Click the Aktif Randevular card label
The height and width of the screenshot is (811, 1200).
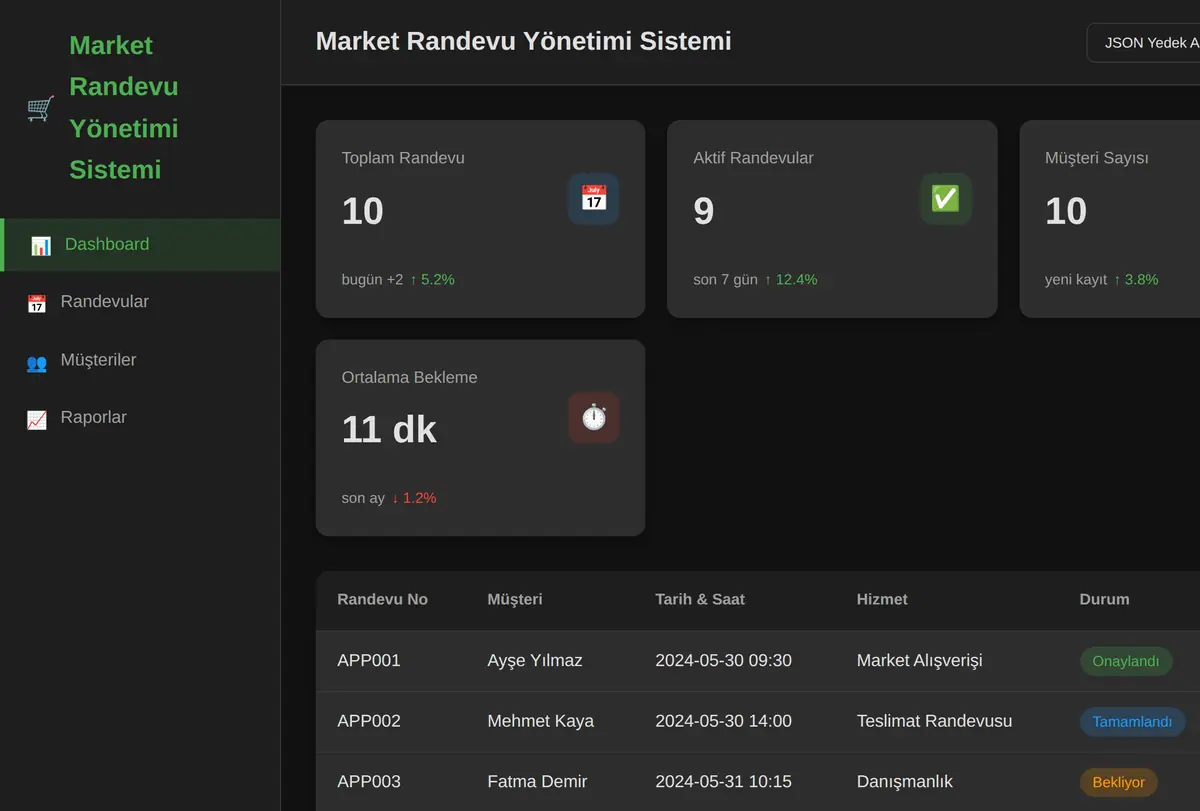(x=753, y=158)
